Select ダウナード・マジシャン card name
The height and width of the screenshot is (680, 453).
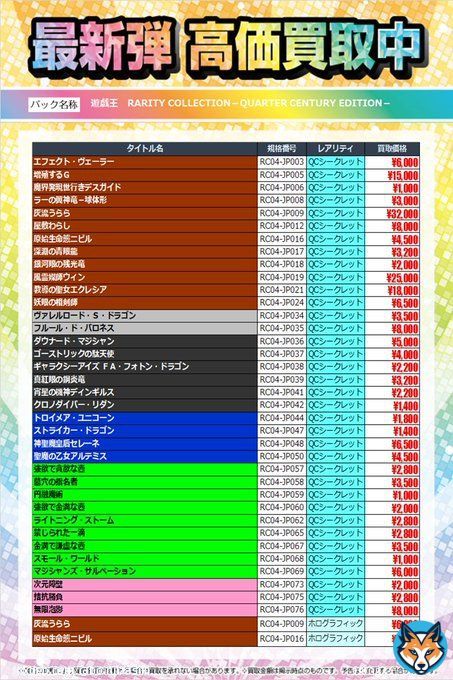74,341
